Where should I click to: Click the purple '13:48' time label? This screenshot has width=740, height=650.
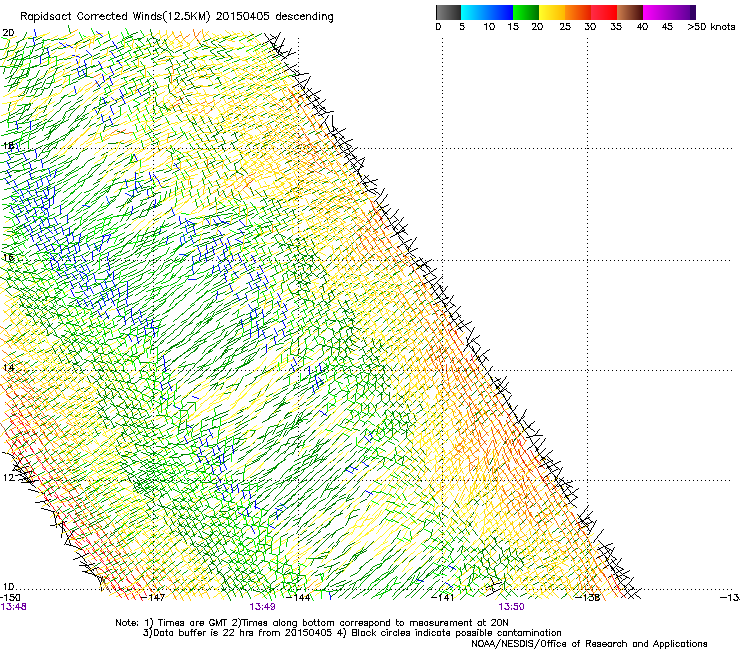(13, 607)
